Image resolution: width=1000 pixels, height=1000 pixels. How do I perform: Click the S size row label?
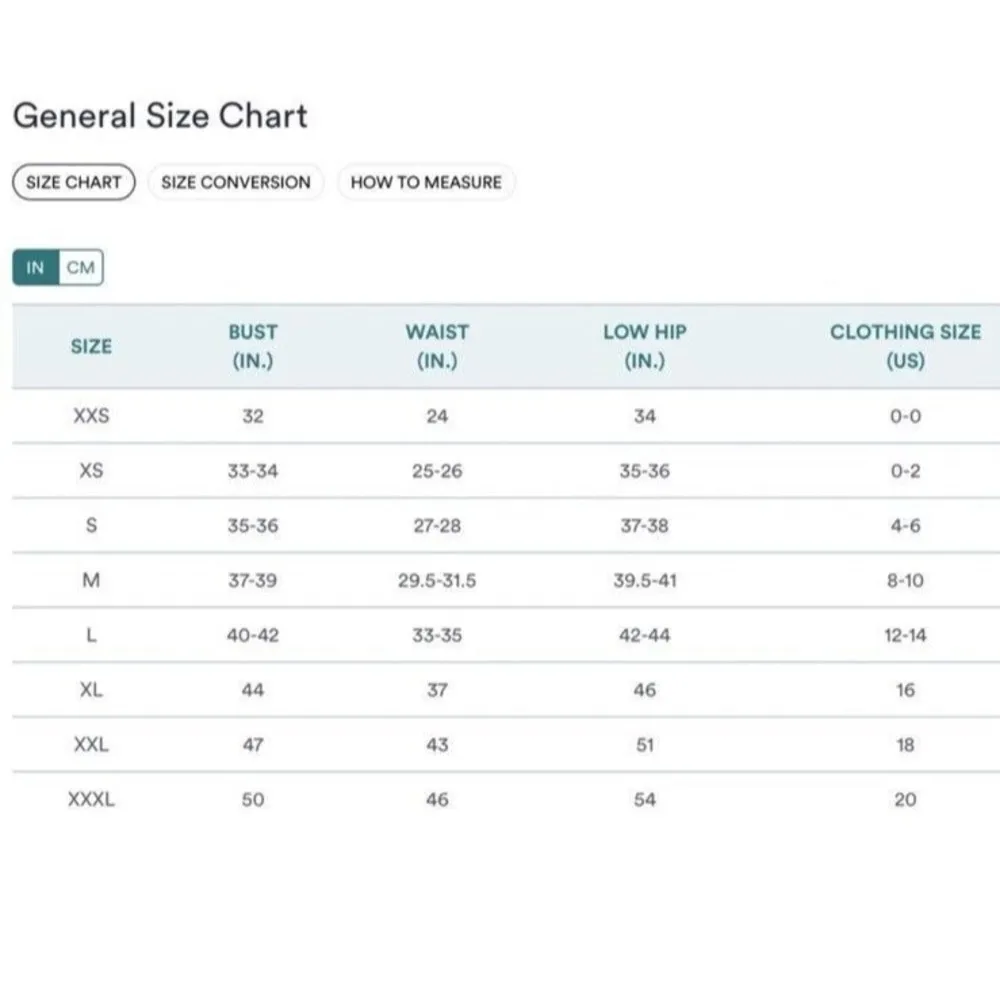coord(91,525)
